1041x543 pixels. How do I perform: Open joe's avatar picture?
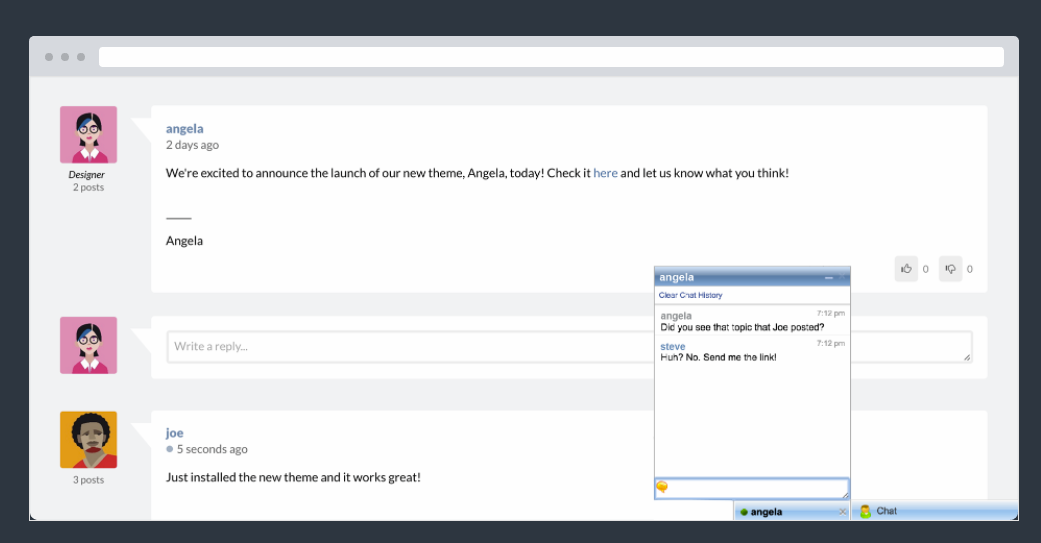tap(88, 439)
